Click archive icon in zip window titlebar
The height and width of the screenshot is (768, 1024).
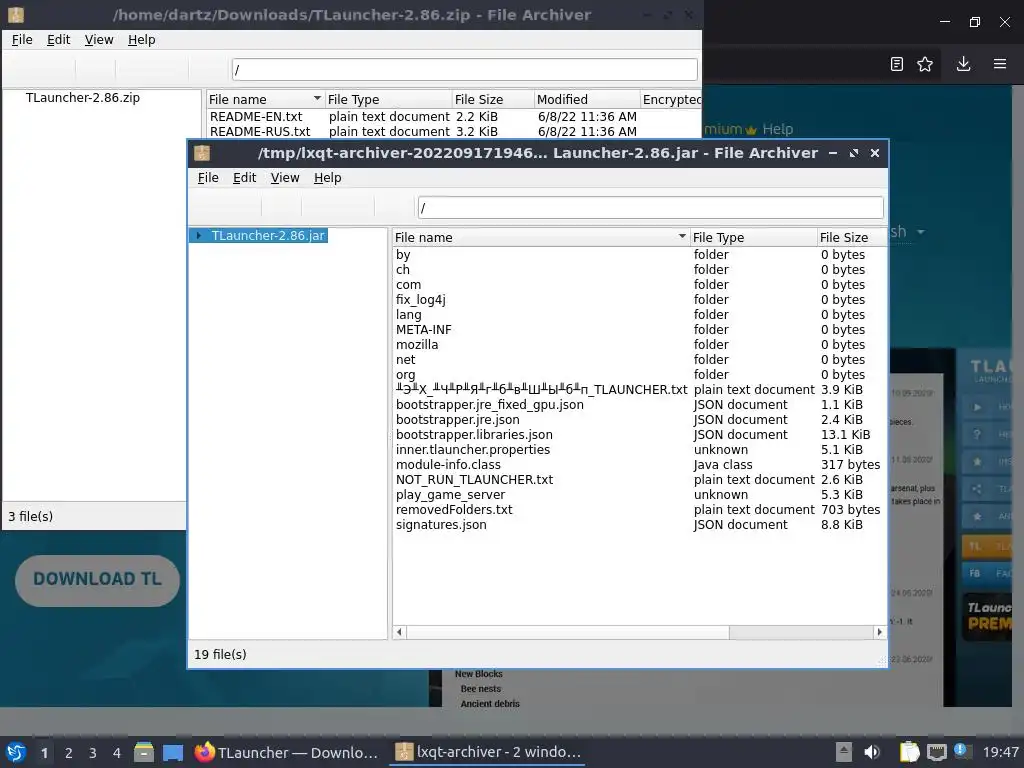point(16,14)
